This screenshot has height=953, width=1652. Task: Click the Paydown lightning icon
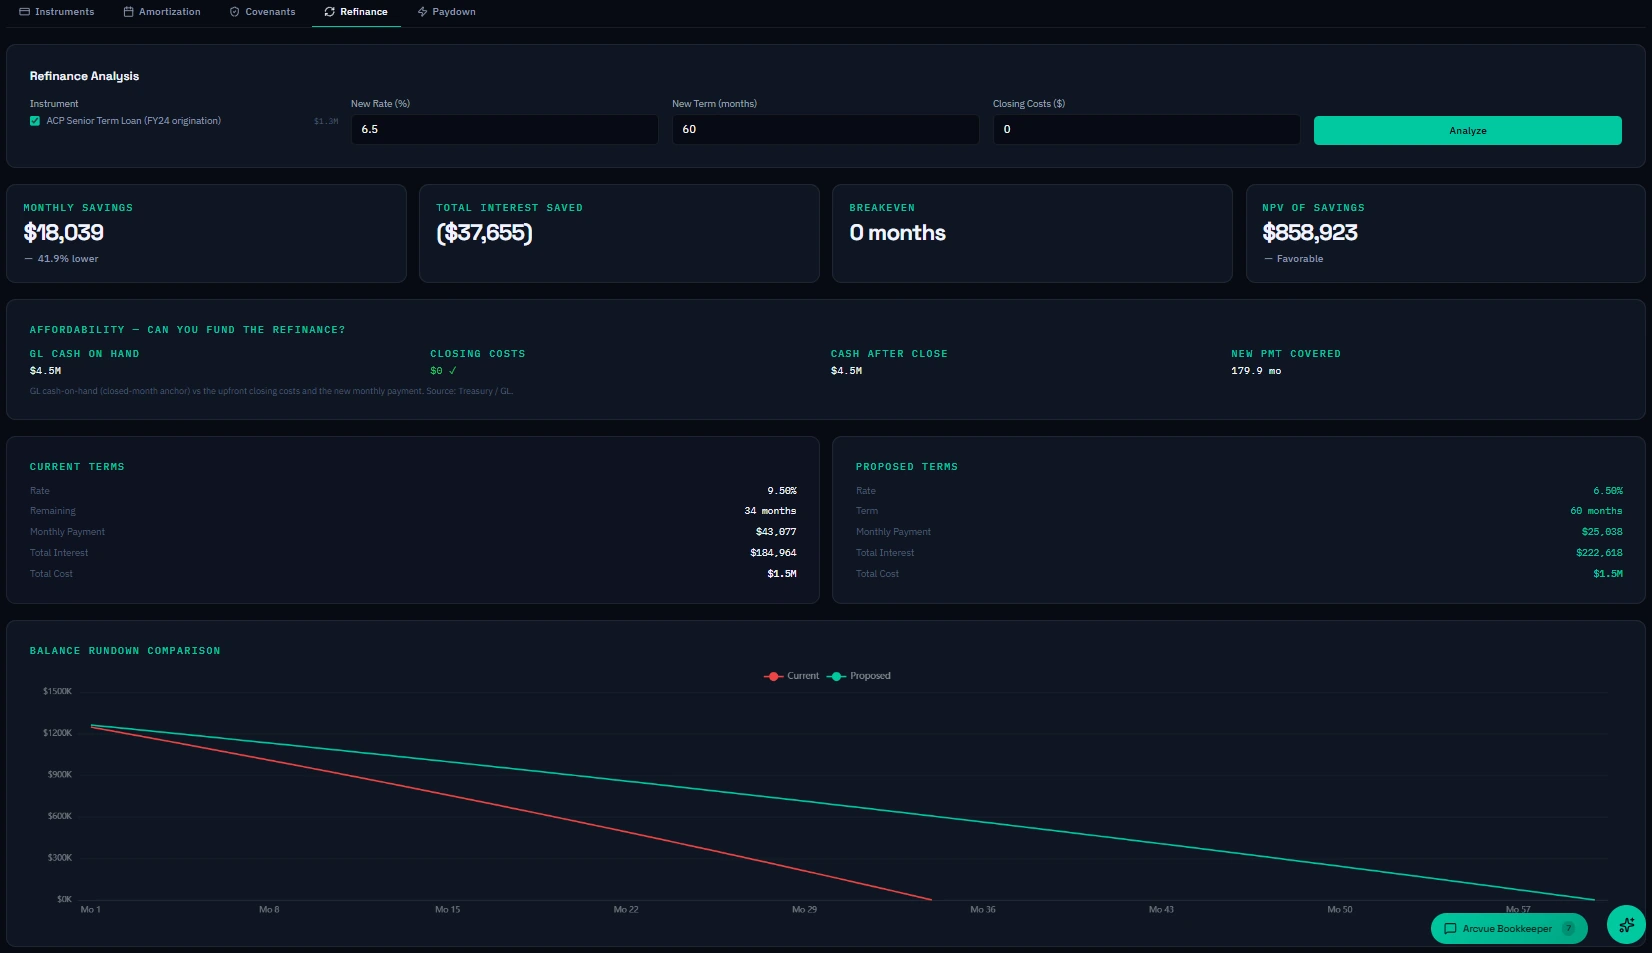[422, 12]
